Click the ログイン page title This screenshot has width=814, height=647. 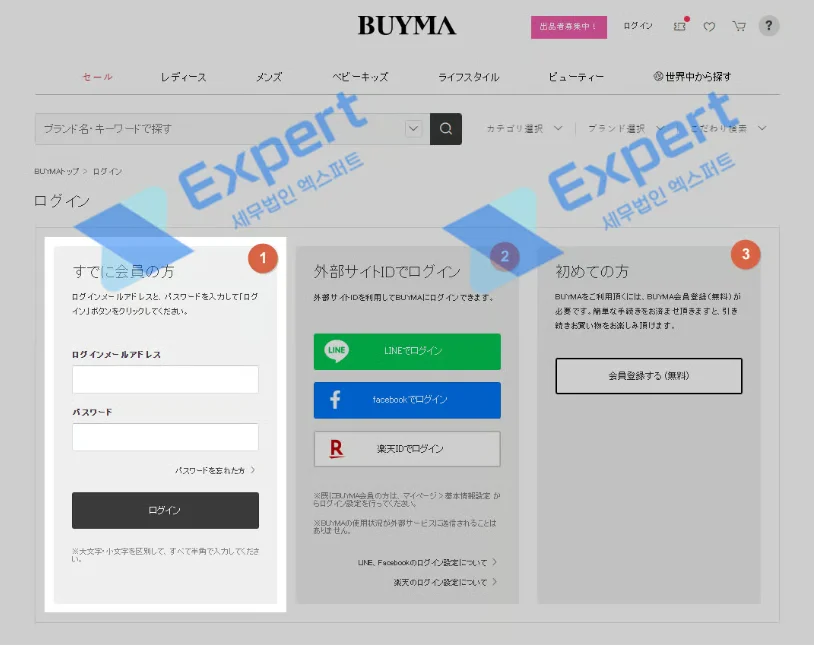click(62, 201)
